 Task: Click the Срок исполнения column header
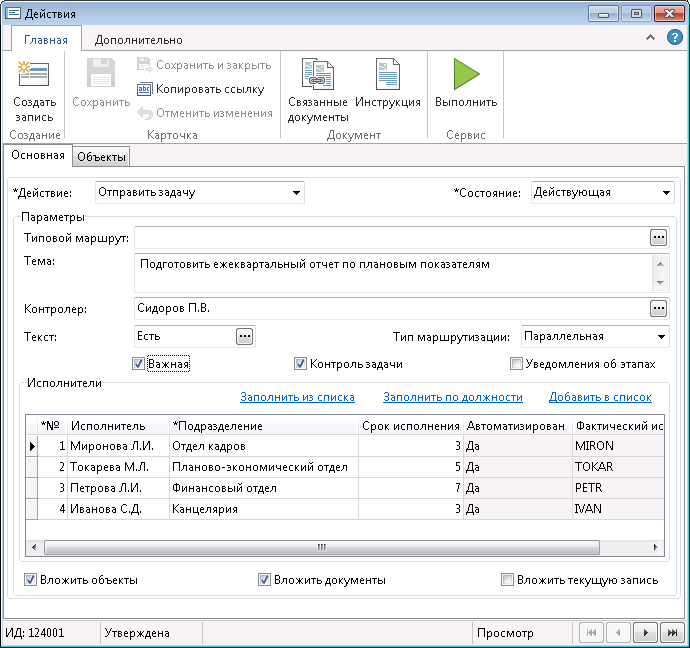click(x=411, y=426)
